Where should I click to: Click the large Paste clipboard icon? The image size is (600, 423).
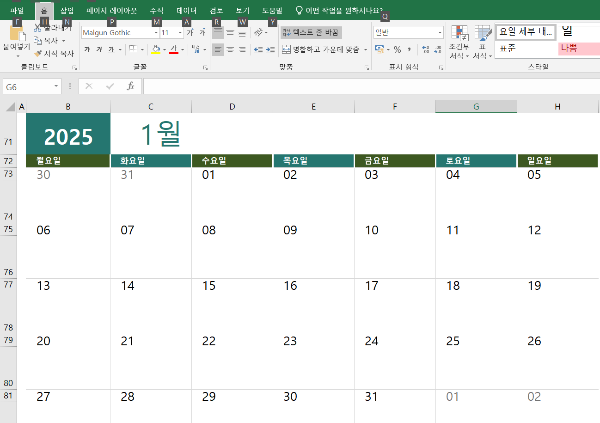pos(16,34)
